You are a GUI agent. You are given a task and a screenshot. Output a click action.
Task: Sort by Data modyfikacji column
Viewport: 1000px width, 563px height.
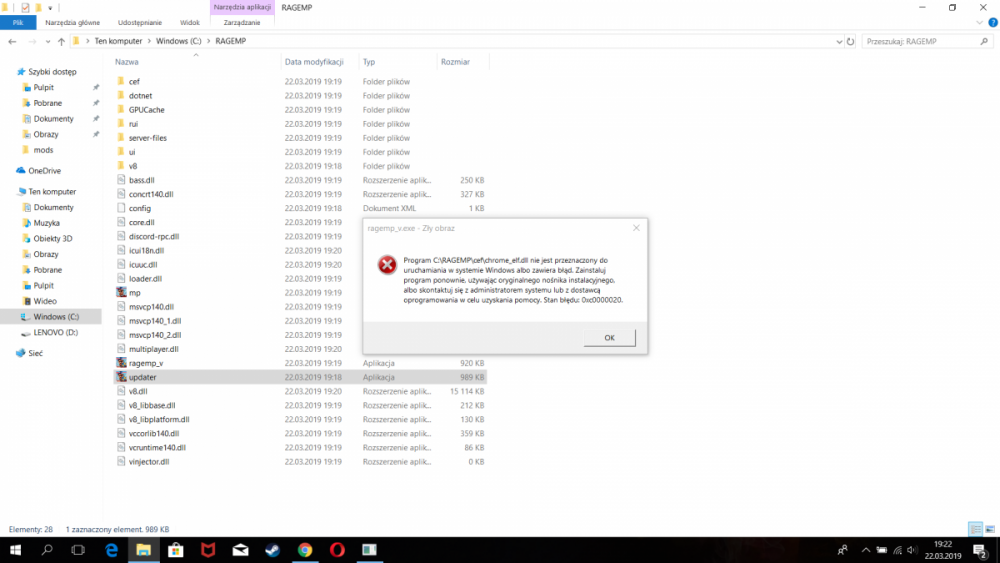pos(314,62)
